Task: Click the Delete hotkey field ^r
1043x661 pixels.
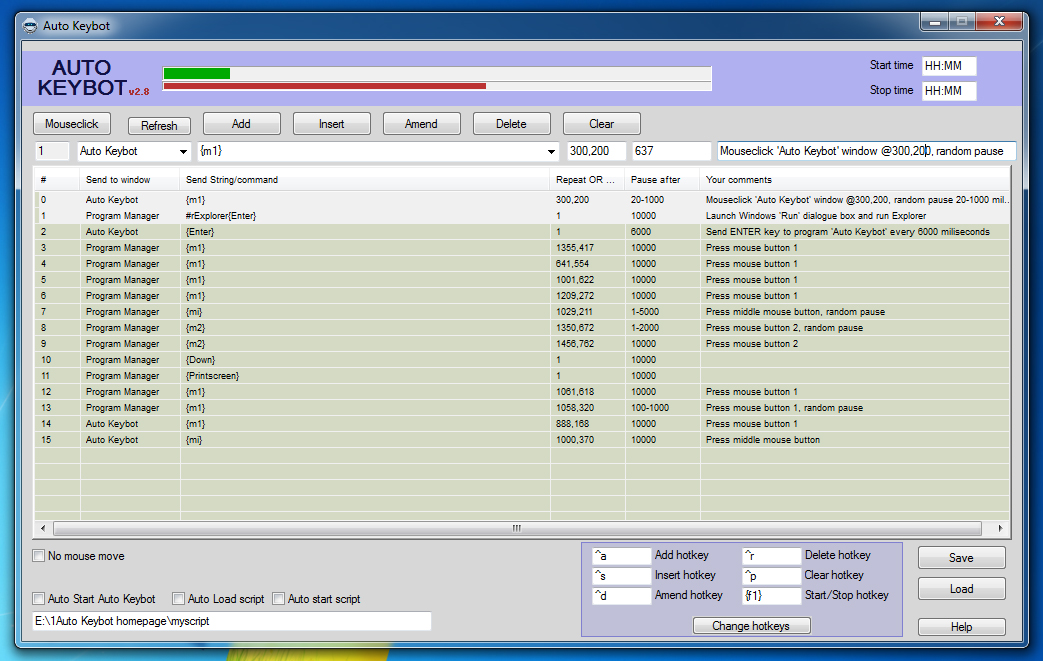Action: (x=771, y=555)
